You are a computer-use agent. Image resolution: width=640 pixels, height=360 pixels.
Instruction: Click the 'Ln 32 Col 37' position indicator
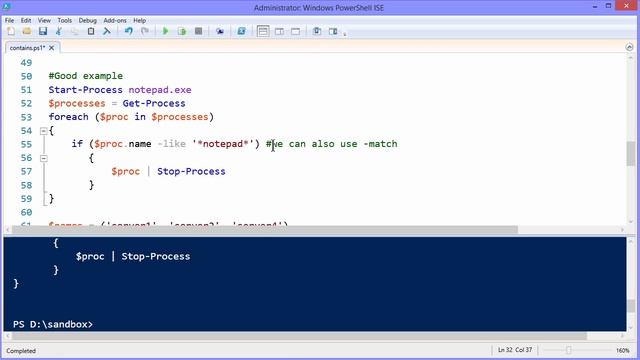pyautogui.click(x=515, y=350)
